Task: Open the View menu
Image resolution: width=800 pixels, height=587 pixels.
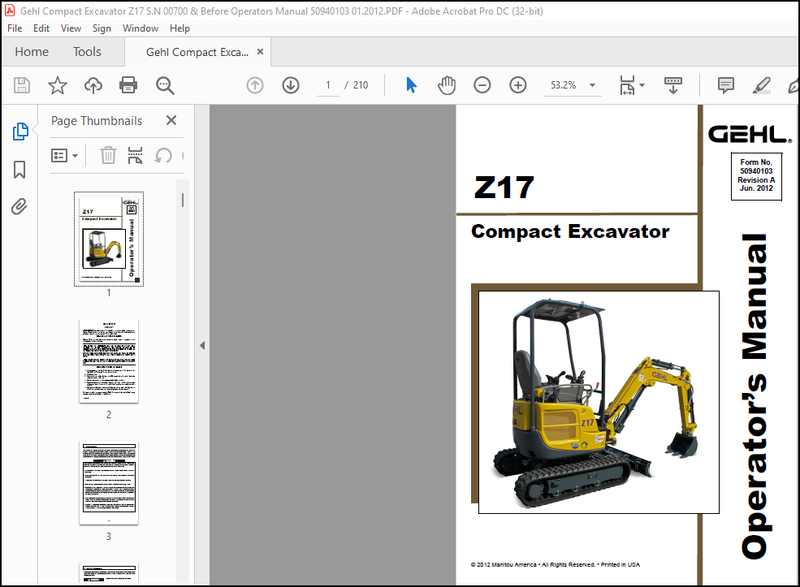Action: [x=70, y=28]
